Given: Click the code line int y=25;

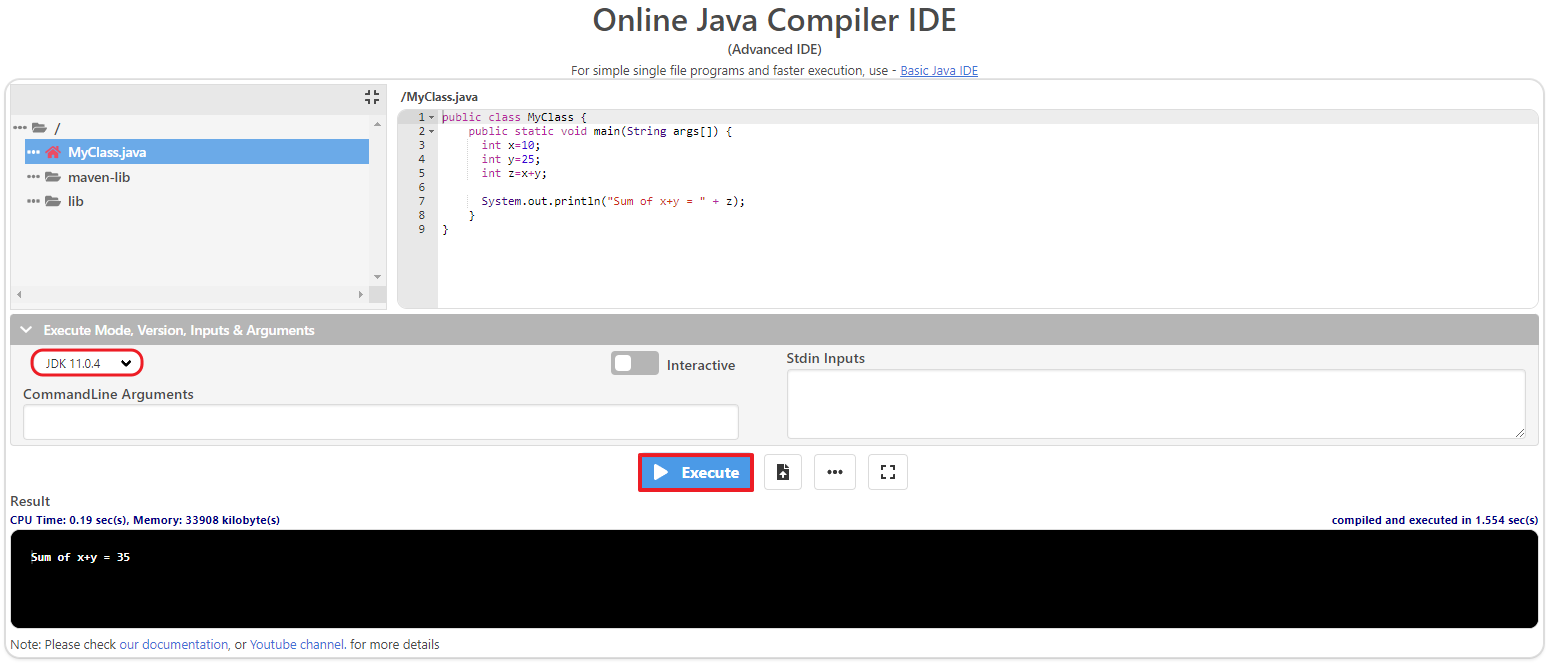Looking at the screenshot, I should tap(510, 159).
